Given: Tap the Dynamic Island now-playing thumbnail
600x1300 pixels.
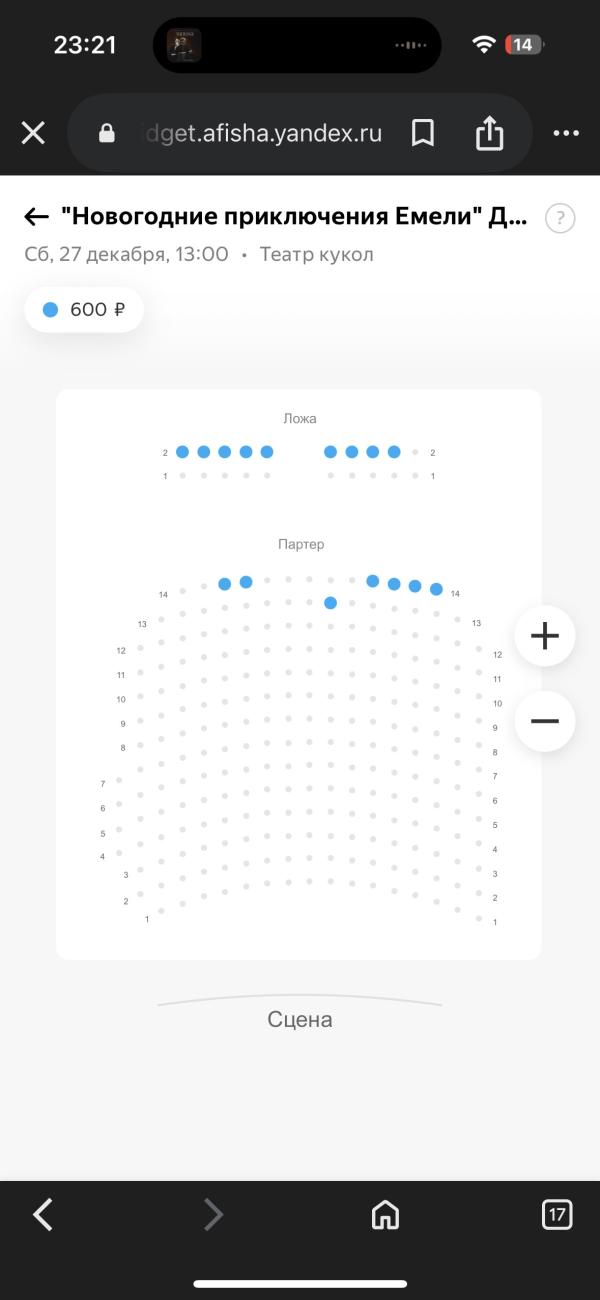Looking at the screenshot, I should tap(184, 45).
